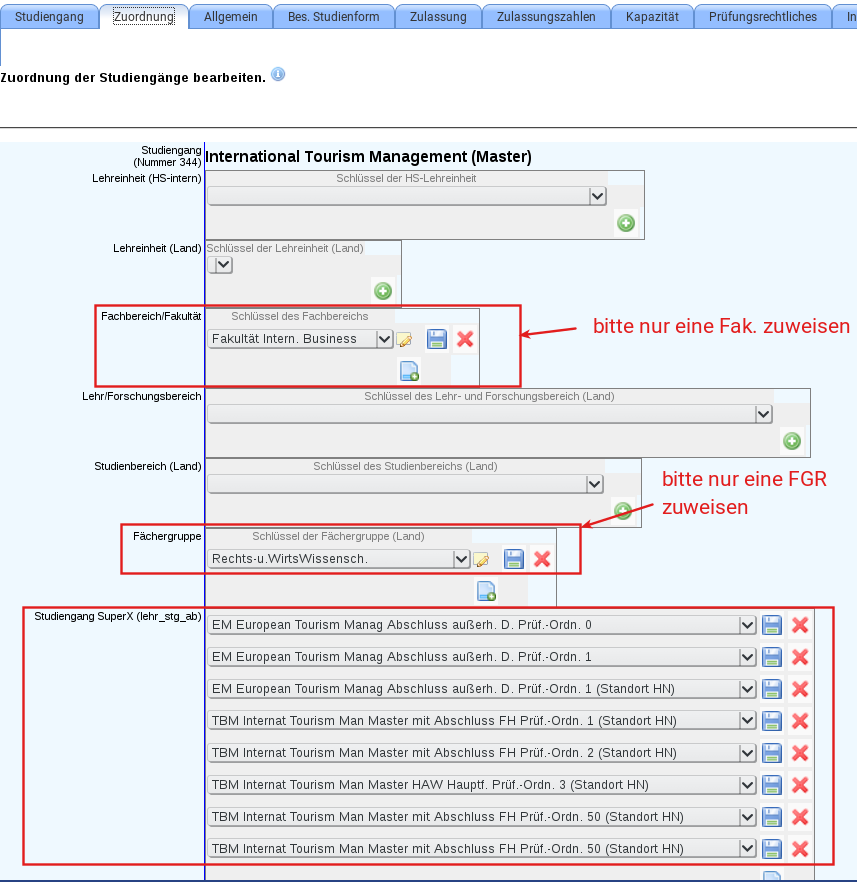Open the Schlüssel der Lehreinheit (Land) dropdown
This screenshot has width=857, height=882.
[220, 265]
